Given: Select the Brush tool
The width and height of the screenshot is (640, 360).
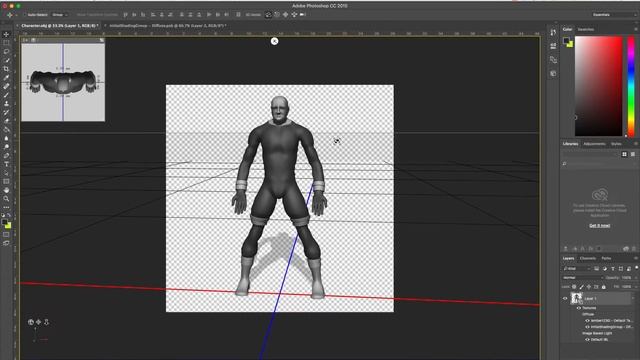Looking at the screenshot, I should [6, 95].
